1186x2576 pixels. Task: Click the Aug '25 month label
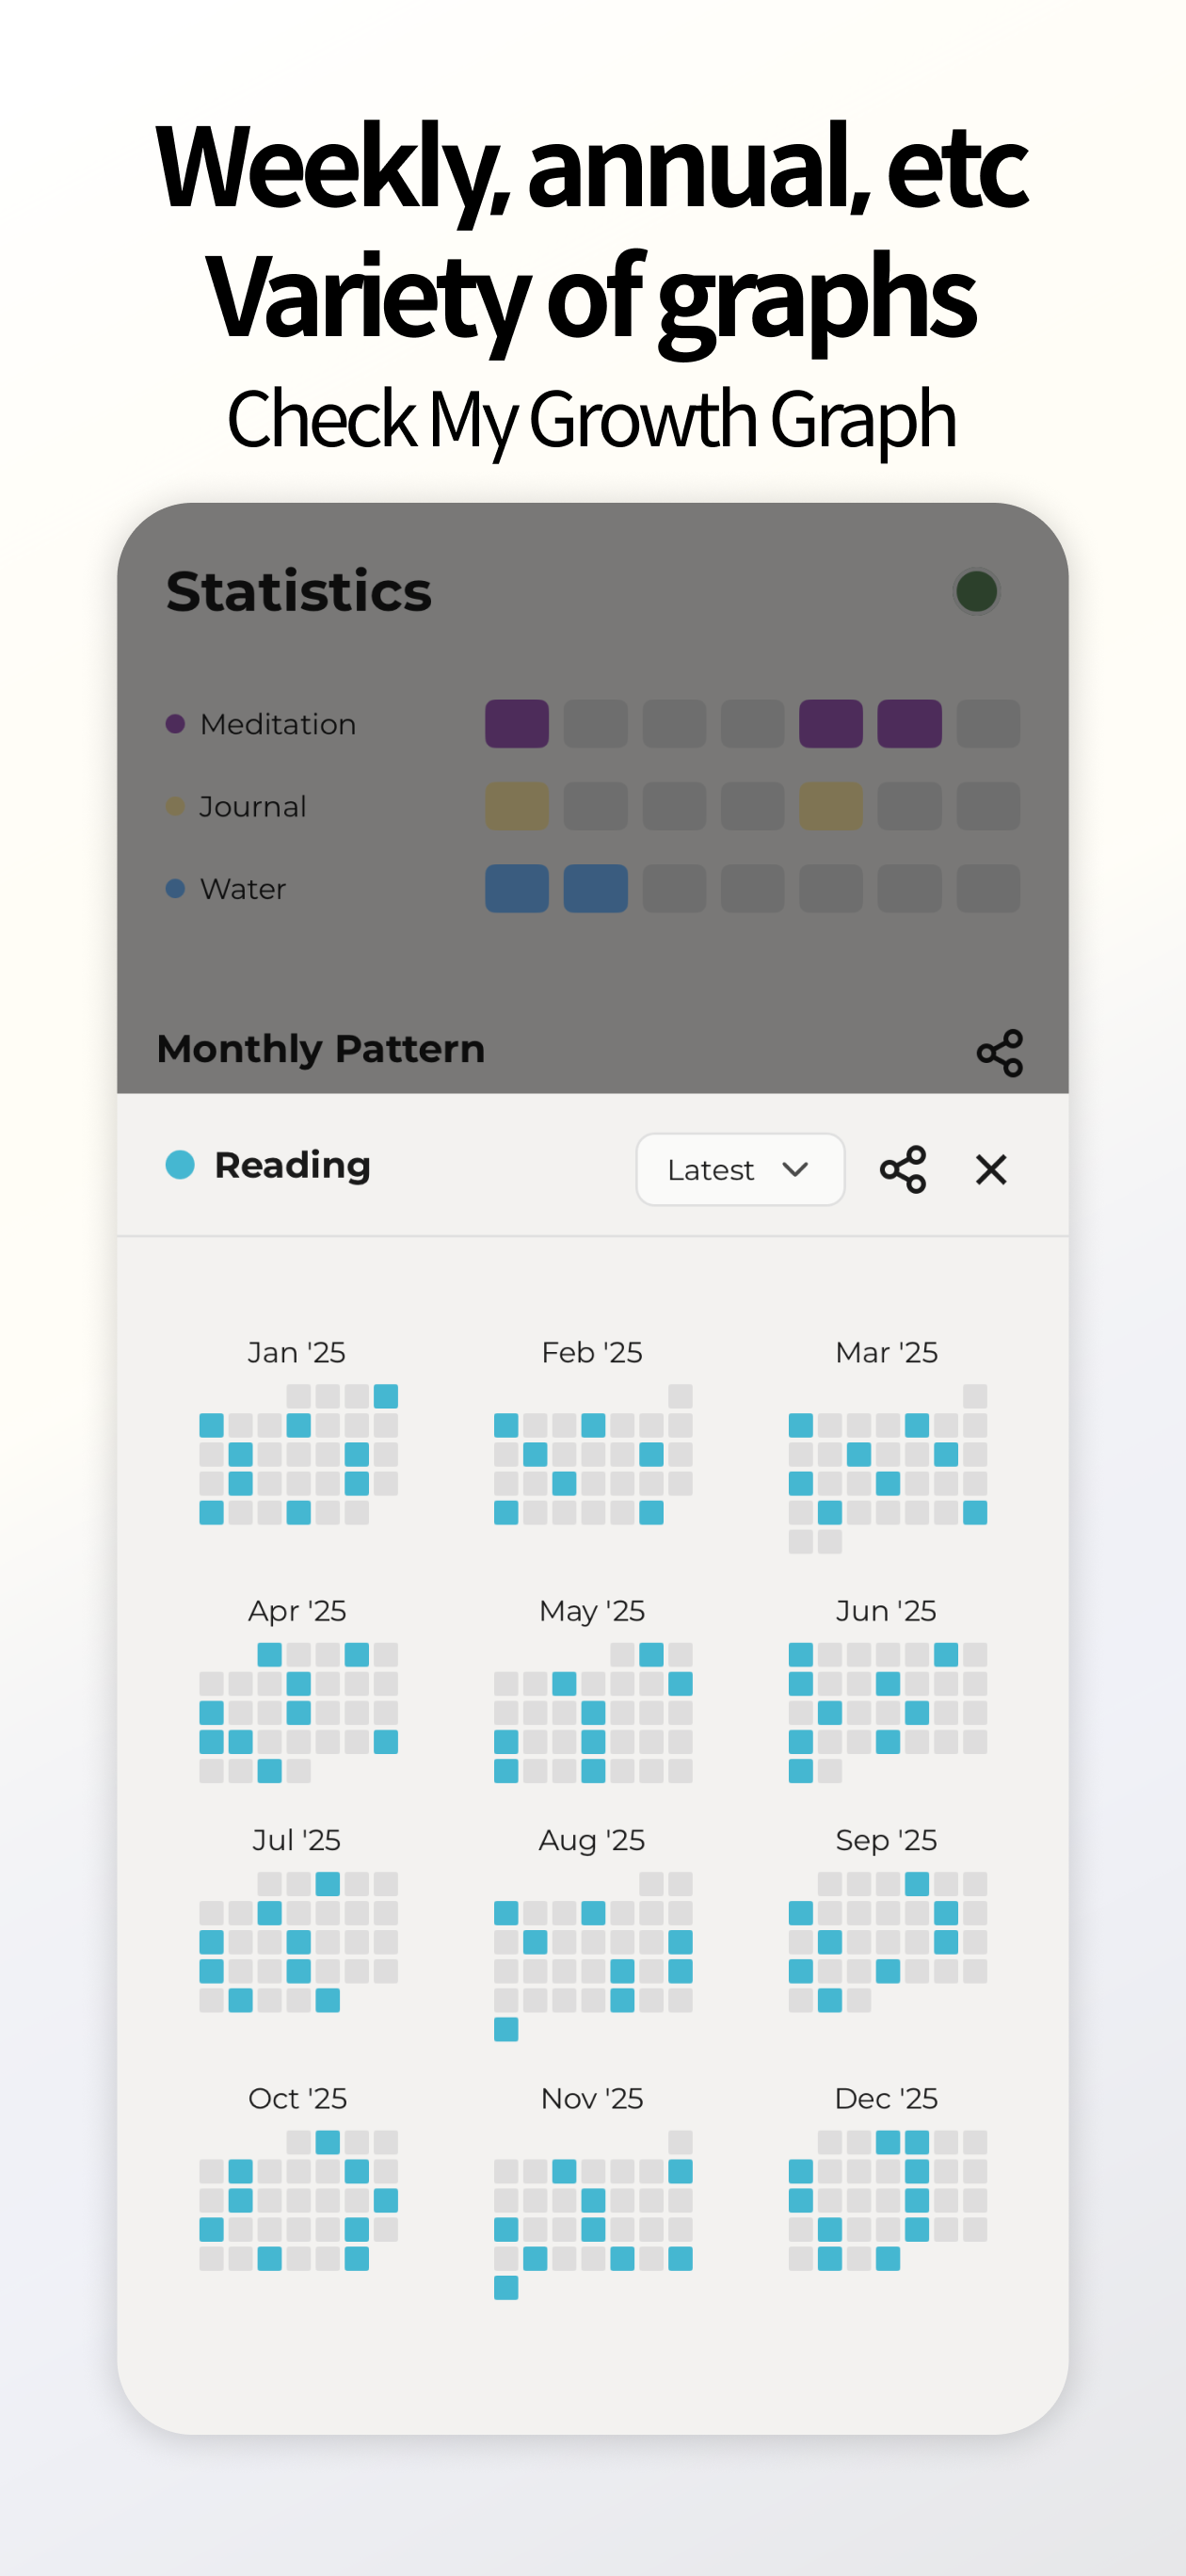pyautogui.click(x=591, y=1840)
